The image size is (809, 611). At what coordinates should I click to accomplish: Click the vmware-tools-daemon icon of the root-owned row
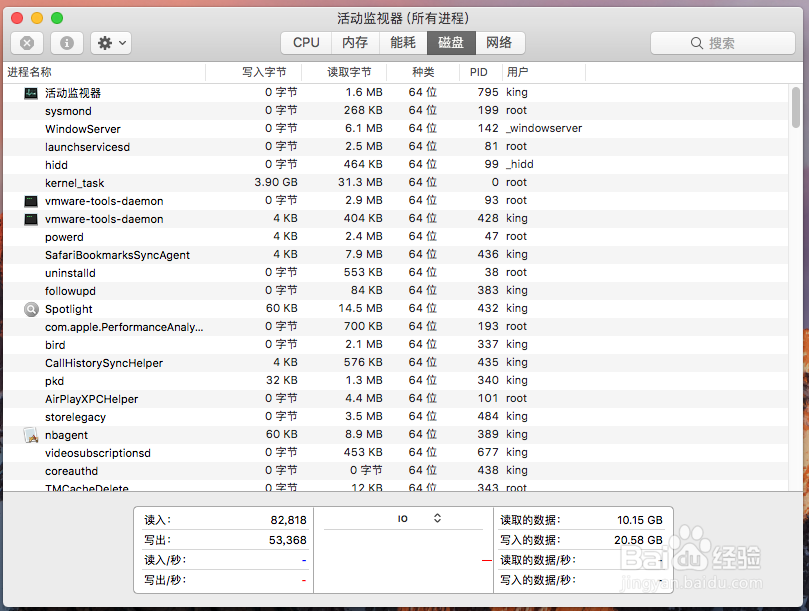(x=31, y=201)
